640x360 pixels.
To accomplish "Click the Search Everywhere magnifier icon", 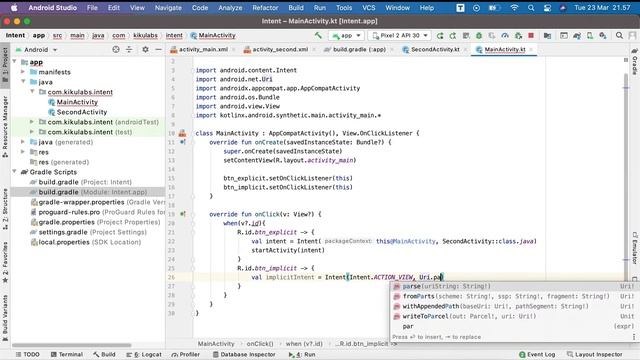I will pyautogui.click(x=619, y=36).
